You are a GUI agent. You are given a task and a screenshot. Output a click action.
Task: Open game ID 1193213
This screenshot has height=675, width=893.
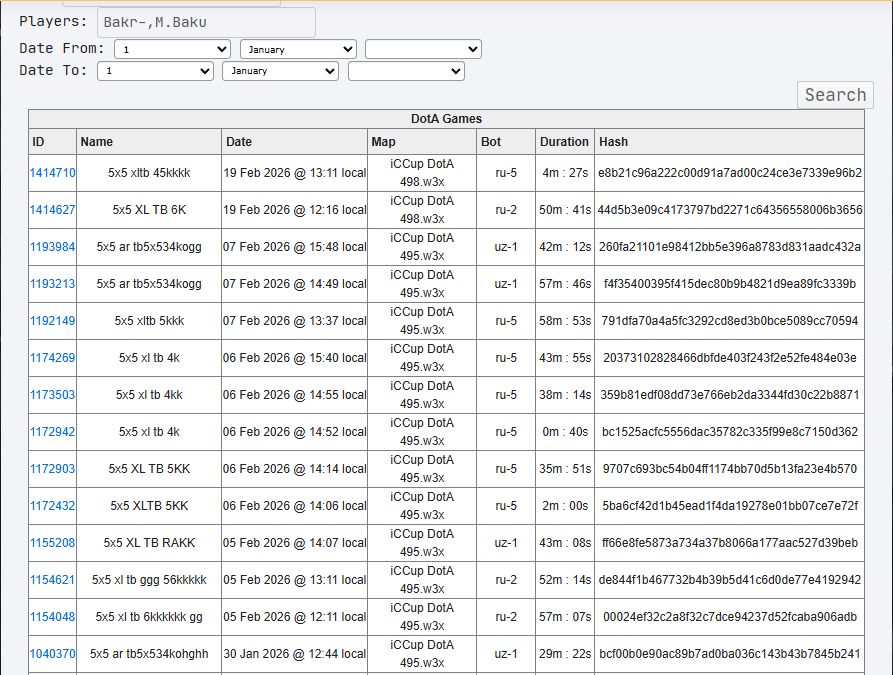[52, 284]
